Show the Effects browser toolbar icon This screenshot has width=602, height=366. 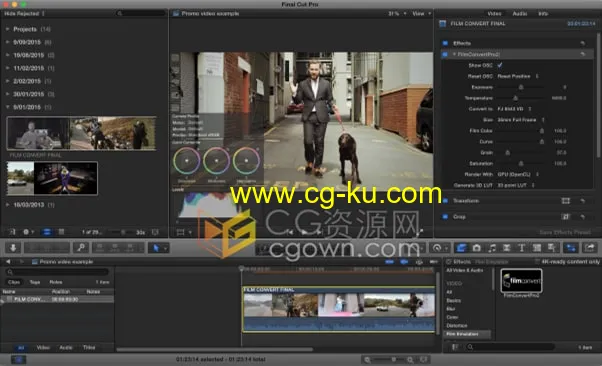click(x=461, y=248)
